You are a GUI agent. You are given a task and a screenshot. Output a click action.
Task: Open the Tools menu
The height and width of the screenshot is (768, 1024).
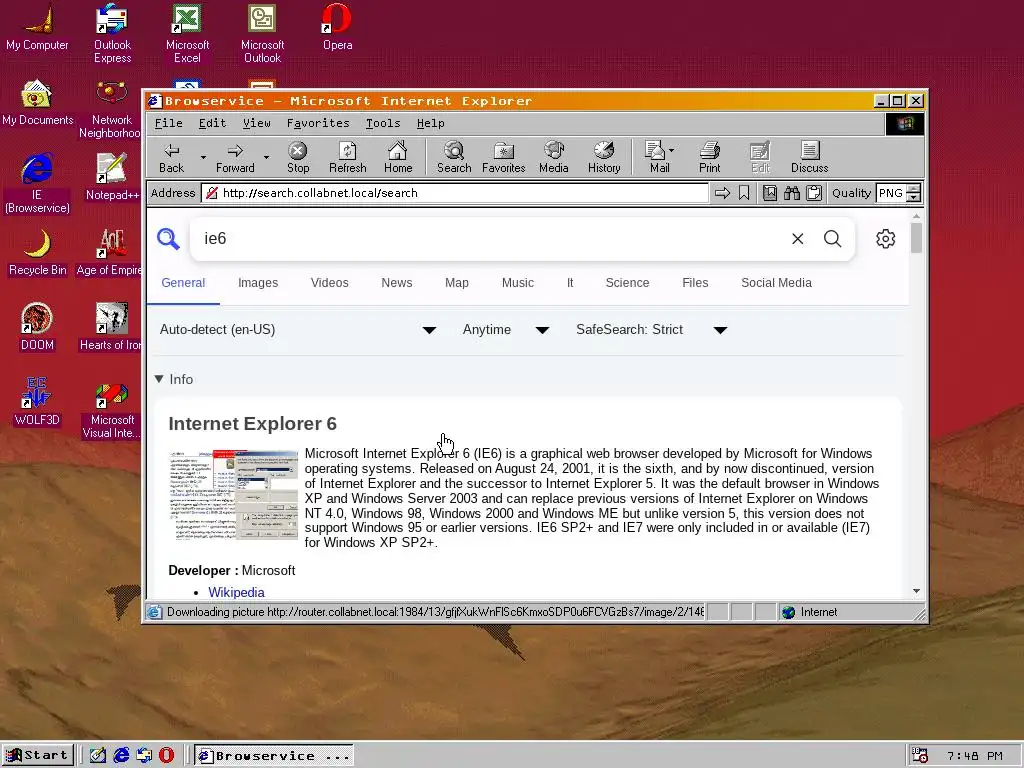tap(383, 123)
